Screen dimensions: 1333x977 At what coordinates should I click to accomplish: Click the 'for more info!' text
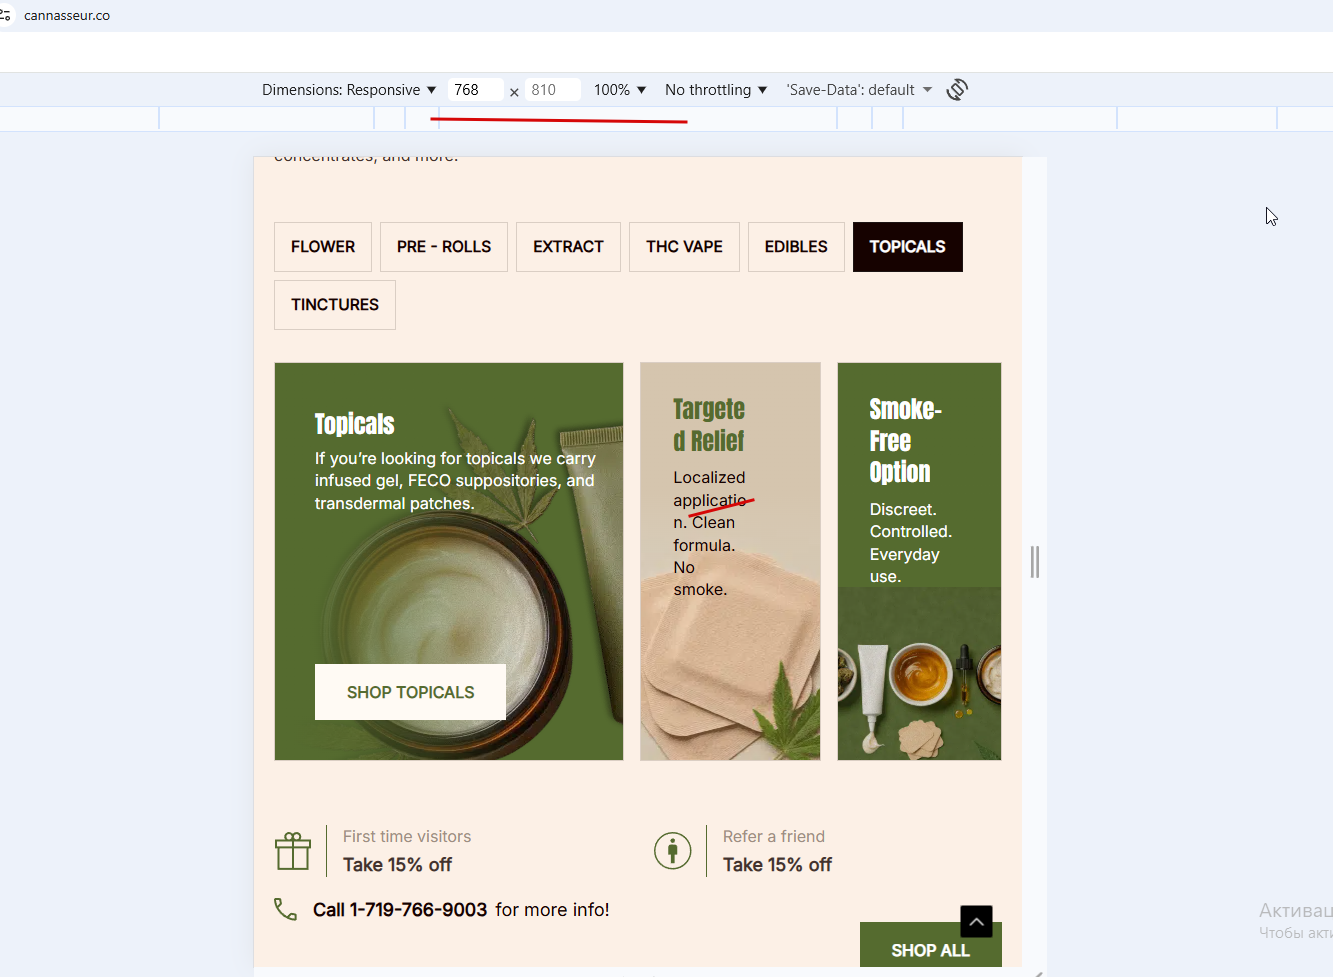click(552, 910)
